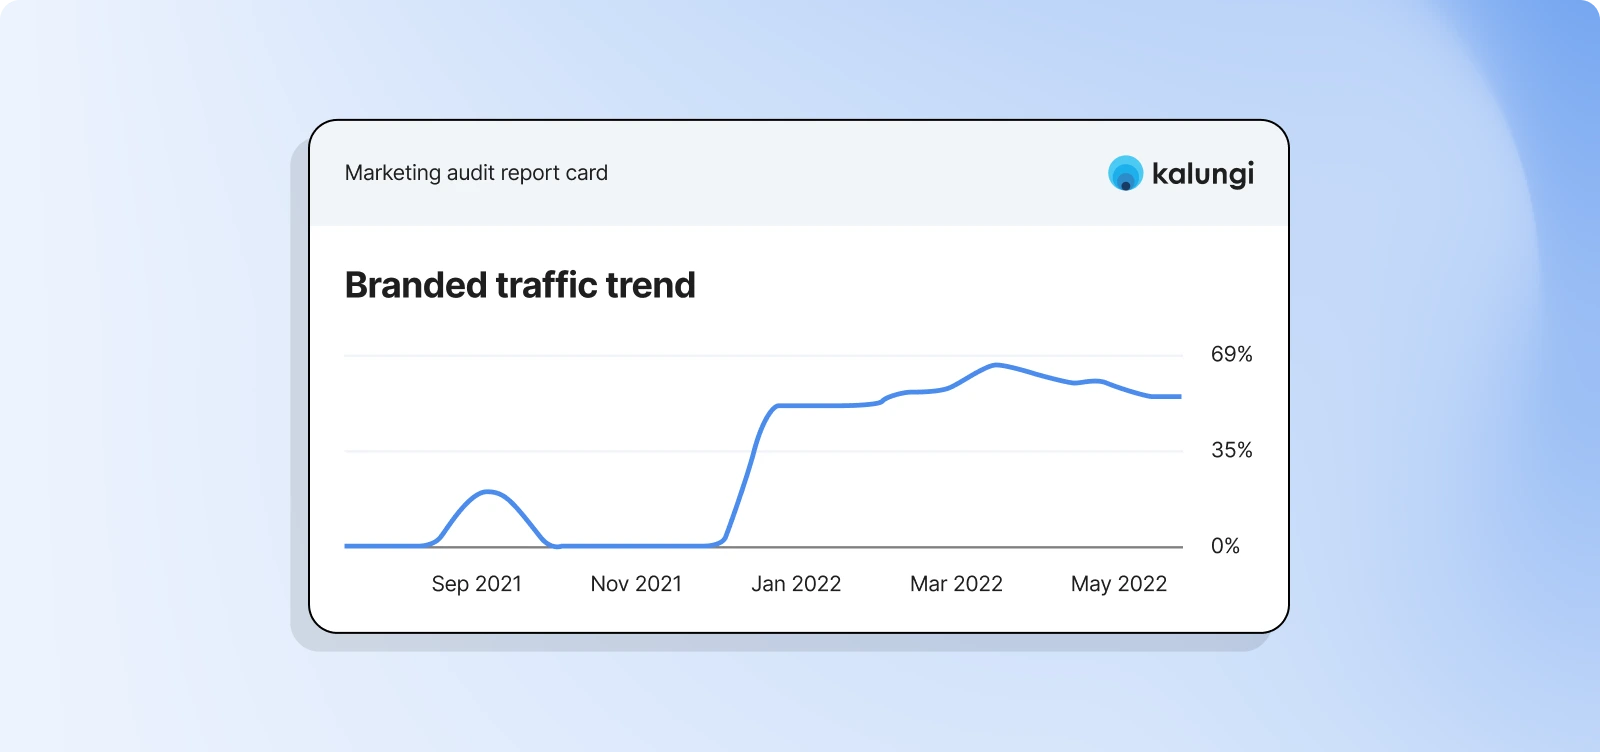Click the Sep 2021 x-axis label
Screen dimensions: 1600x752
pos(477,584)
